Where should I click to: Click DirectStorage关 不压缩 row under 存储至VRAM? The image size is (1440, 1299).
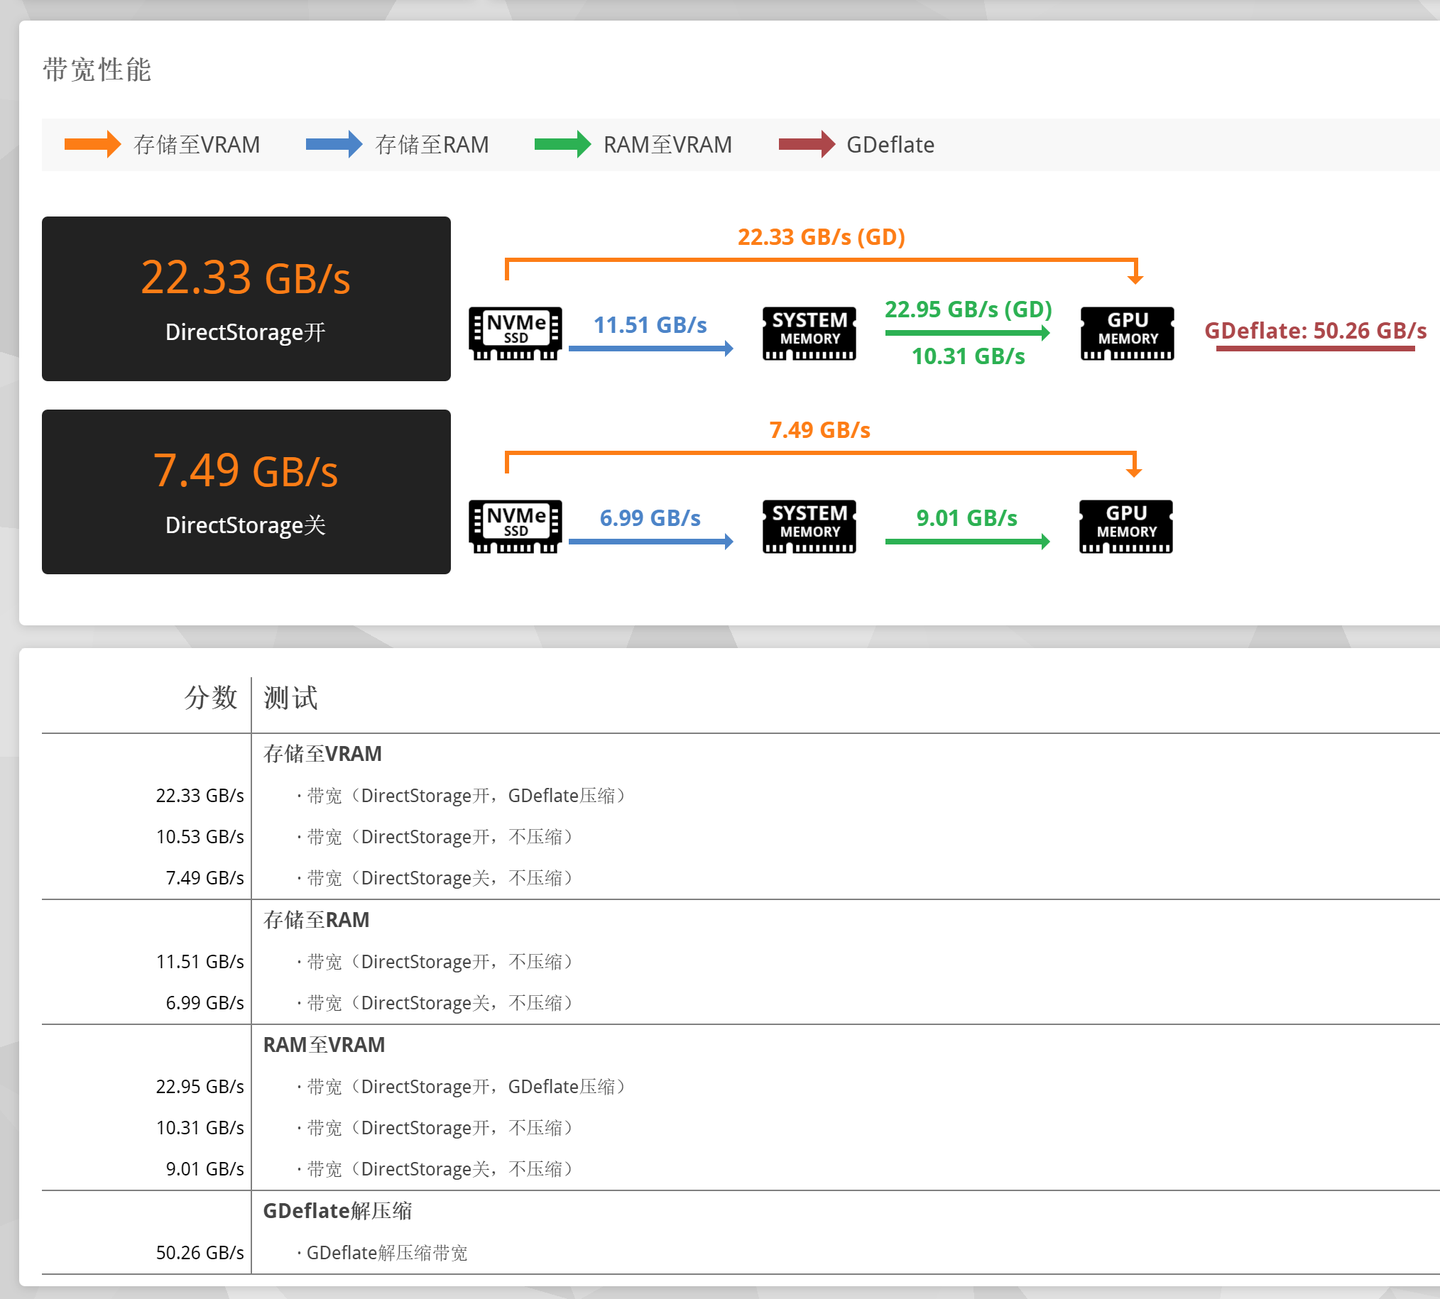point(435,878)
